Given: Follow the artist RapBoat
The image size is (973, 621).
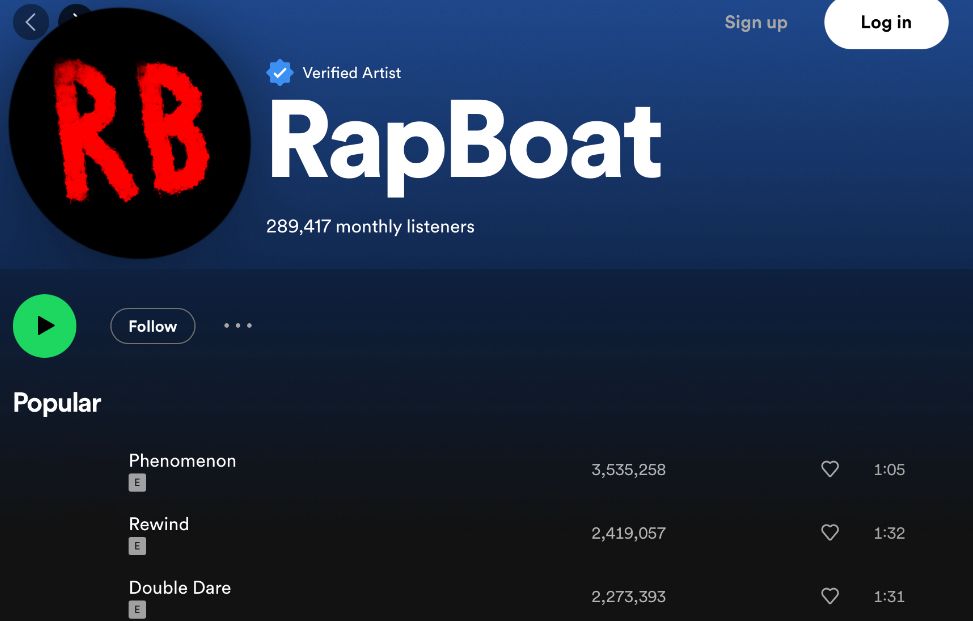Looking at the screenshot, I should point(152,326).
